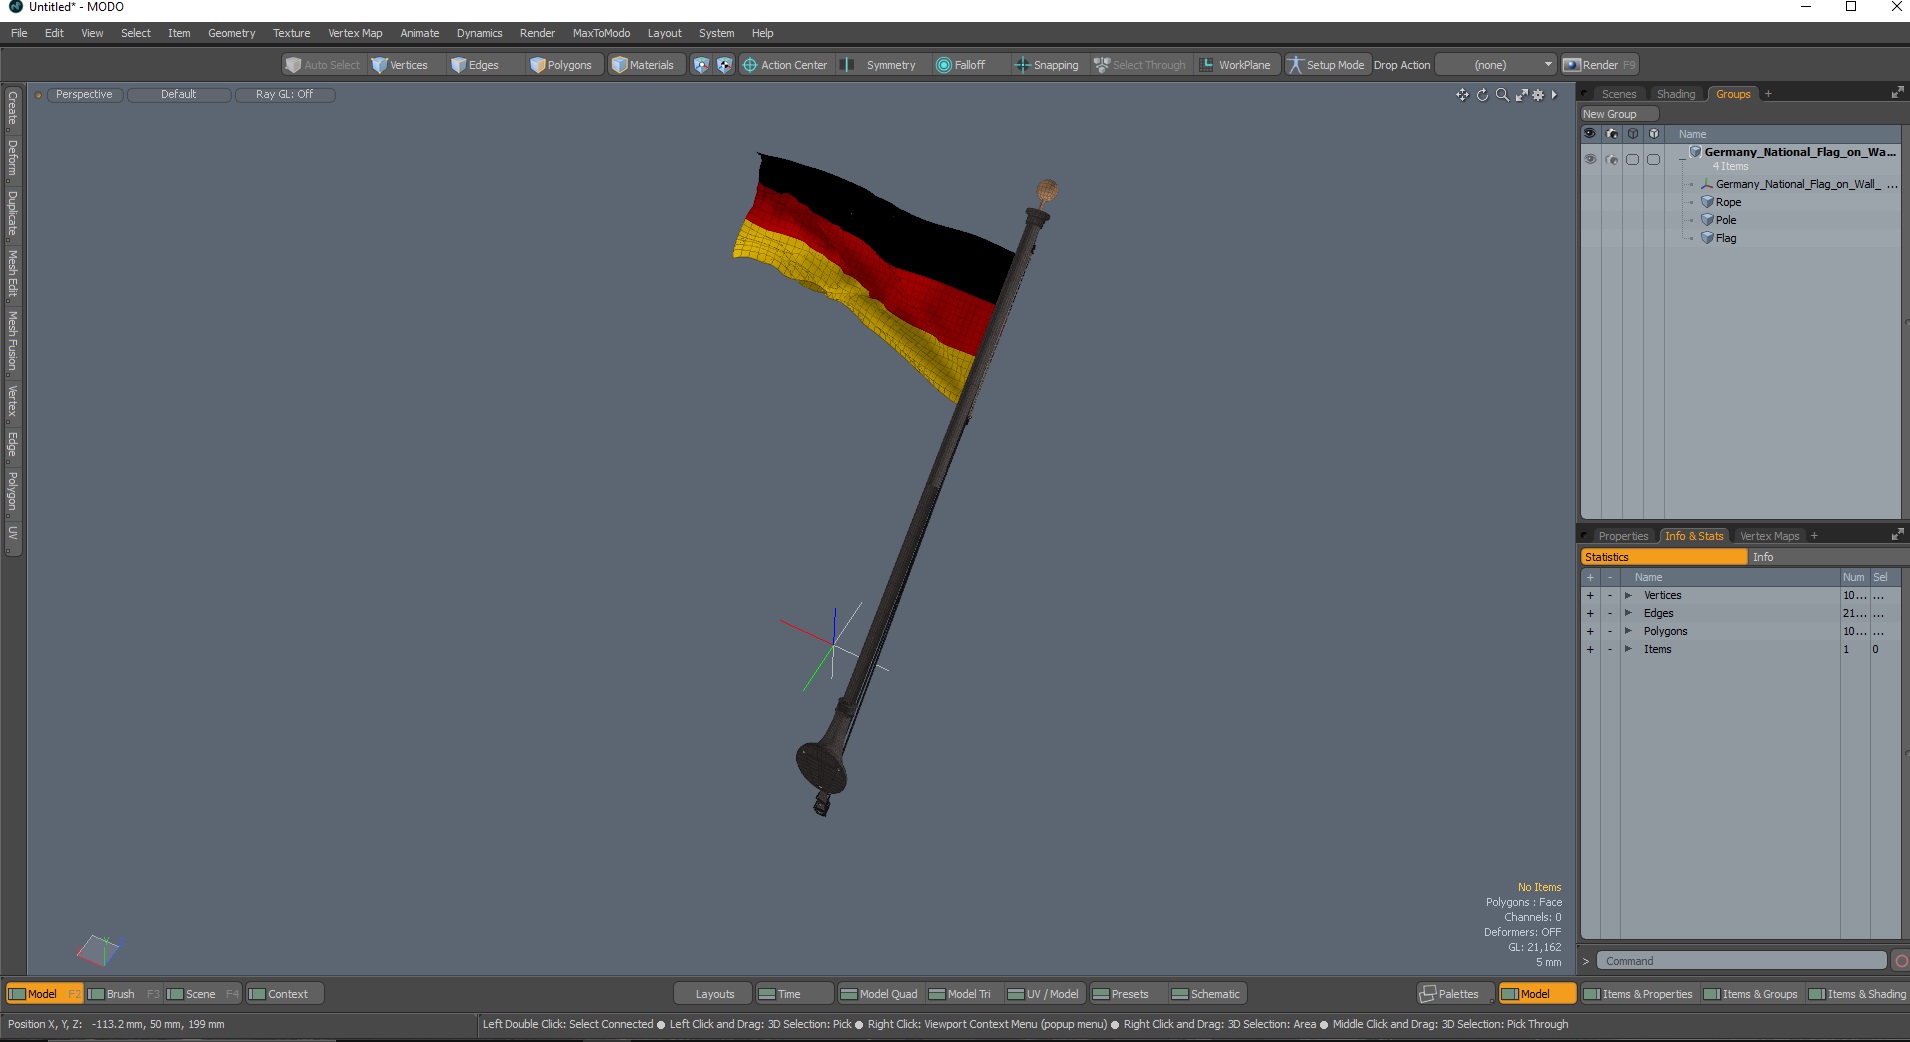Switch to the Vertex Maps tab
Viewport: 1910px width, 1042px height.
(x=1769, y=536)
